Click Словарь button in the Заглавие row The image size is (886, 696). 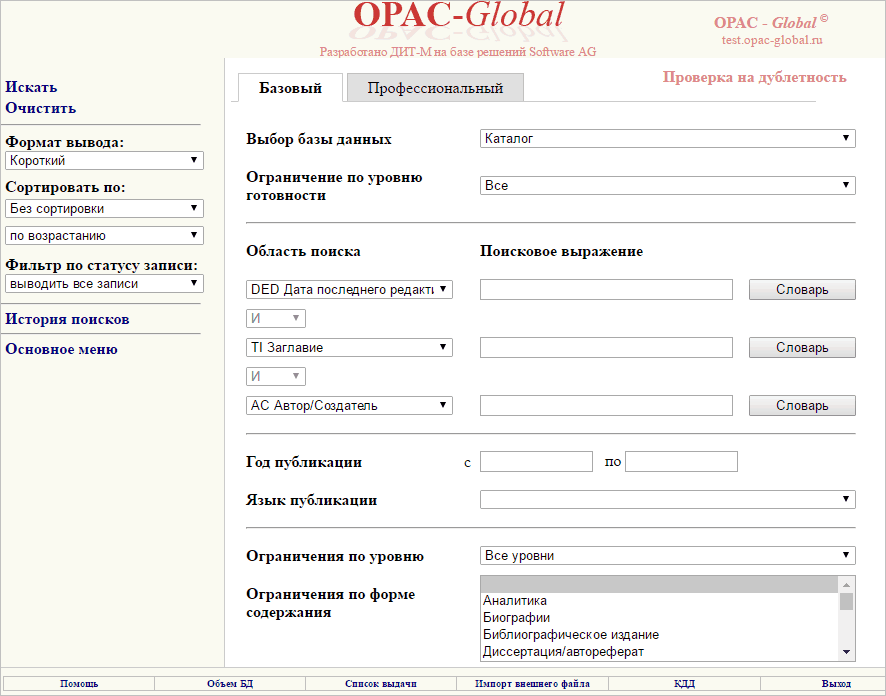pos(802,348)
